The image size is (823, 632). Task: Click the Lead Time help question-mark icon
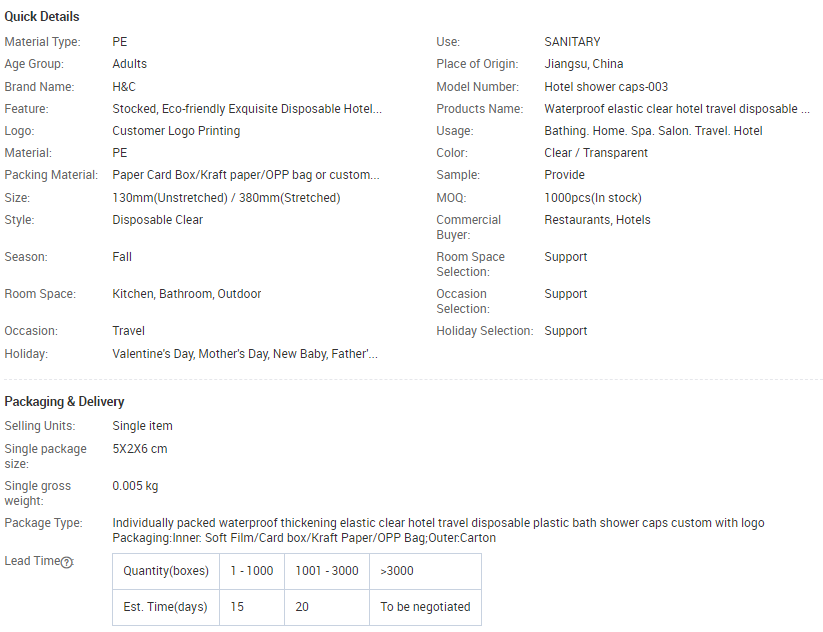pos(66,562)
